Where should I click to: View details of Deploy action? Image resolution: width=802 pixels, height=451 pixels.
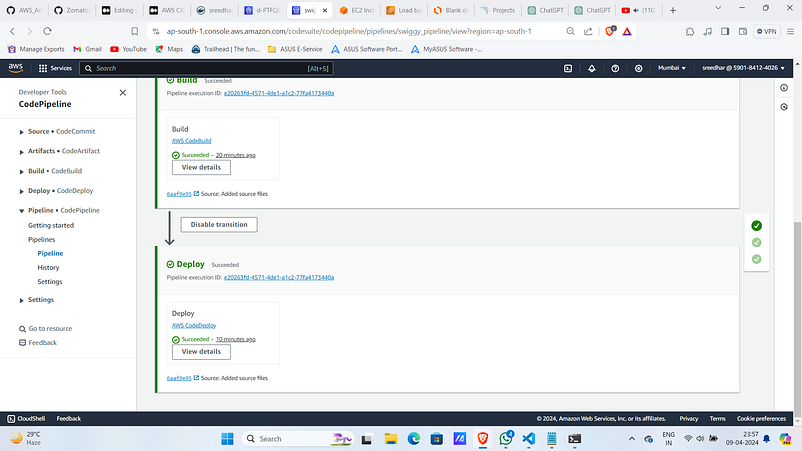(x=201, y=352)
